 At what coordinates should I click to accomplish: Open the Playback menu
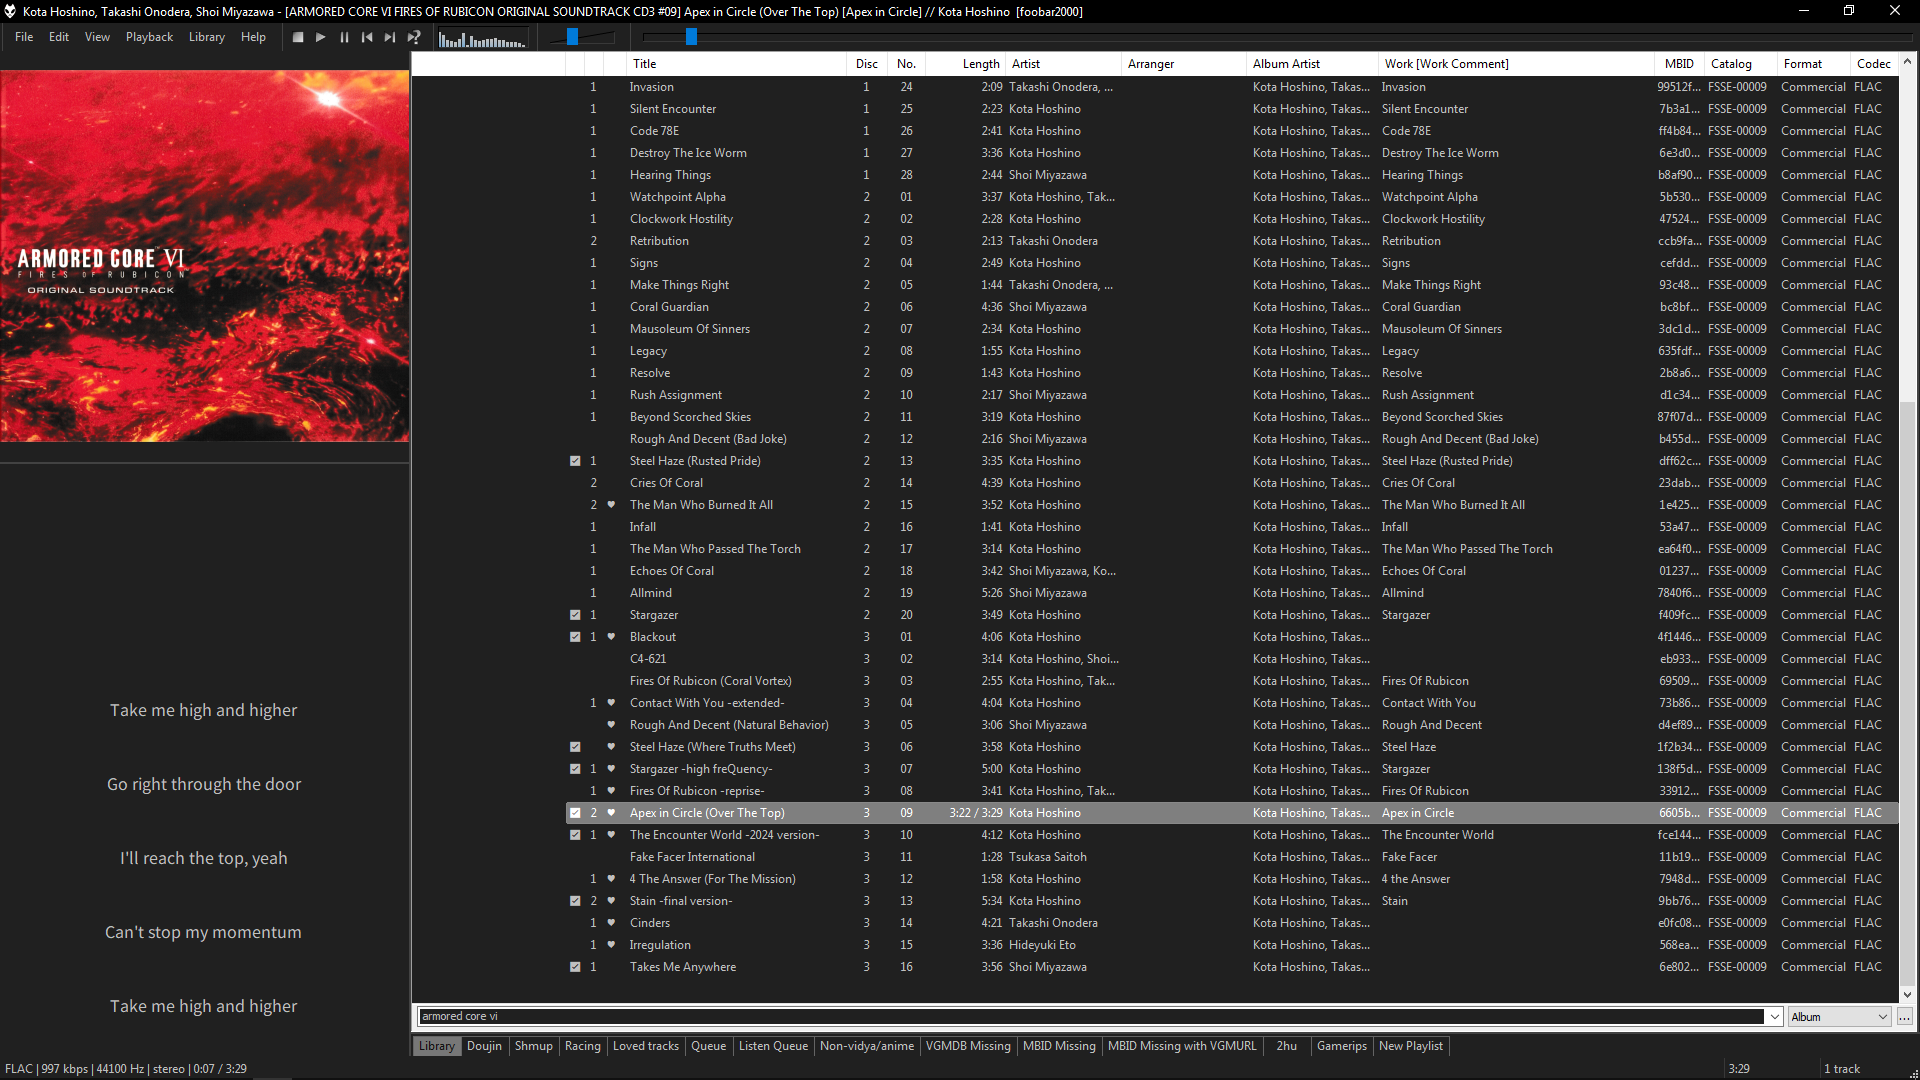pyautogui.click(x=149, y=37)
